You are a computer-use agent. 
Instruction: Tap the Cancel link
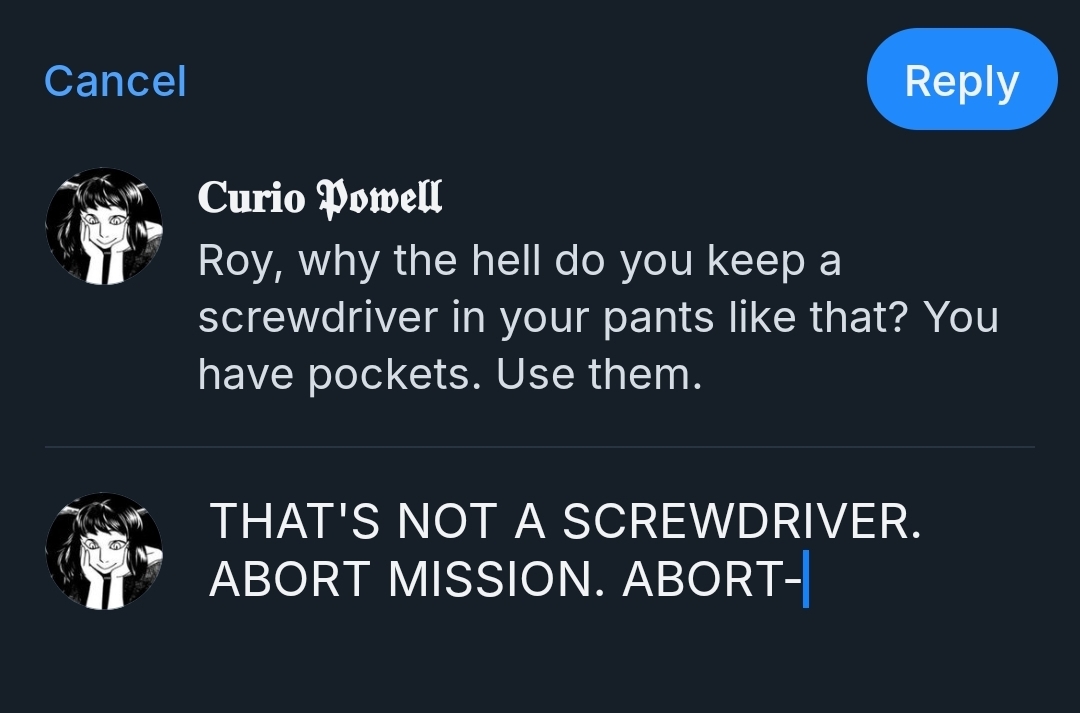pyautogui.click(x=115, y=81)
